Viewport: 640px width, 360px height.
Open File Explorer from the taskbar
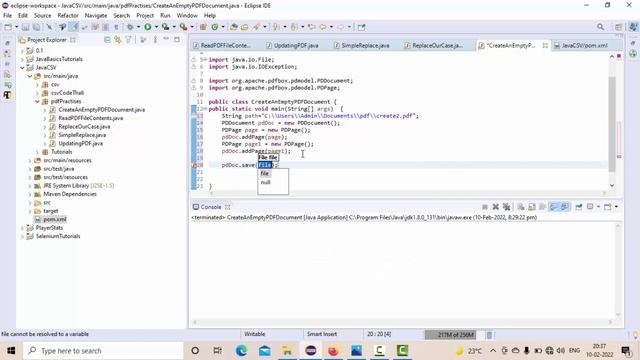[x=287, y=351]
